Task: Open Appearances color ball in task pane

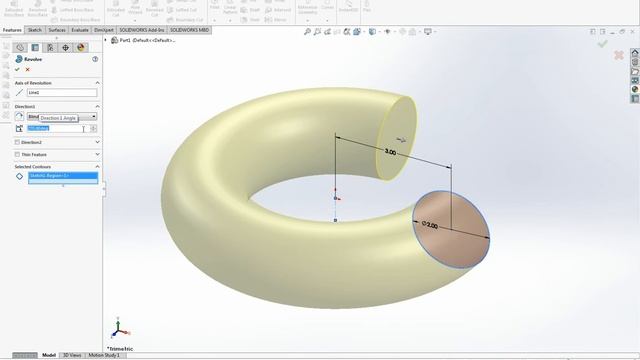Action: [x=635, y=89]
